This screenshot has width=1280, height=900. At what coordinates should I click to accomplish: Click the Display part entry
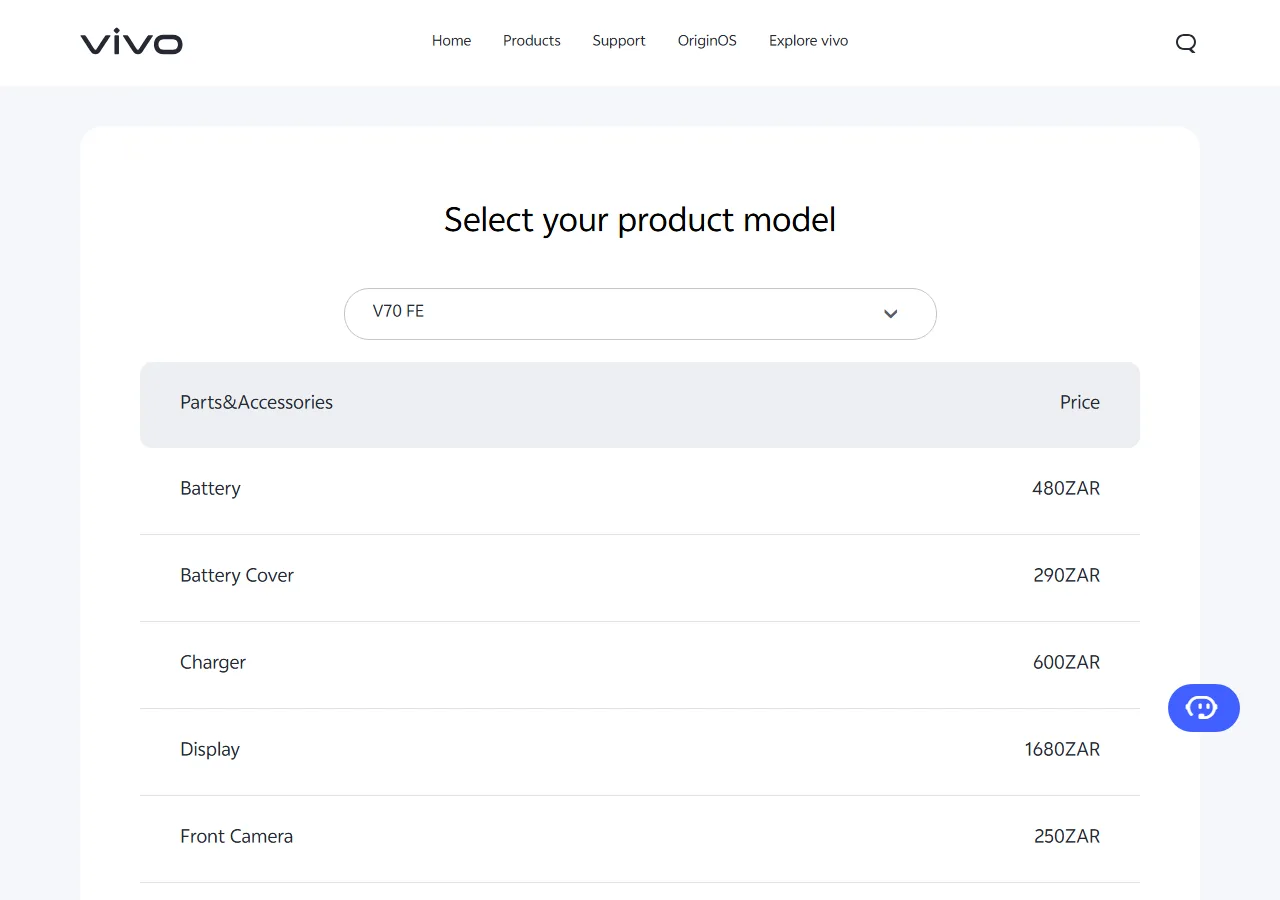(210, 749)
